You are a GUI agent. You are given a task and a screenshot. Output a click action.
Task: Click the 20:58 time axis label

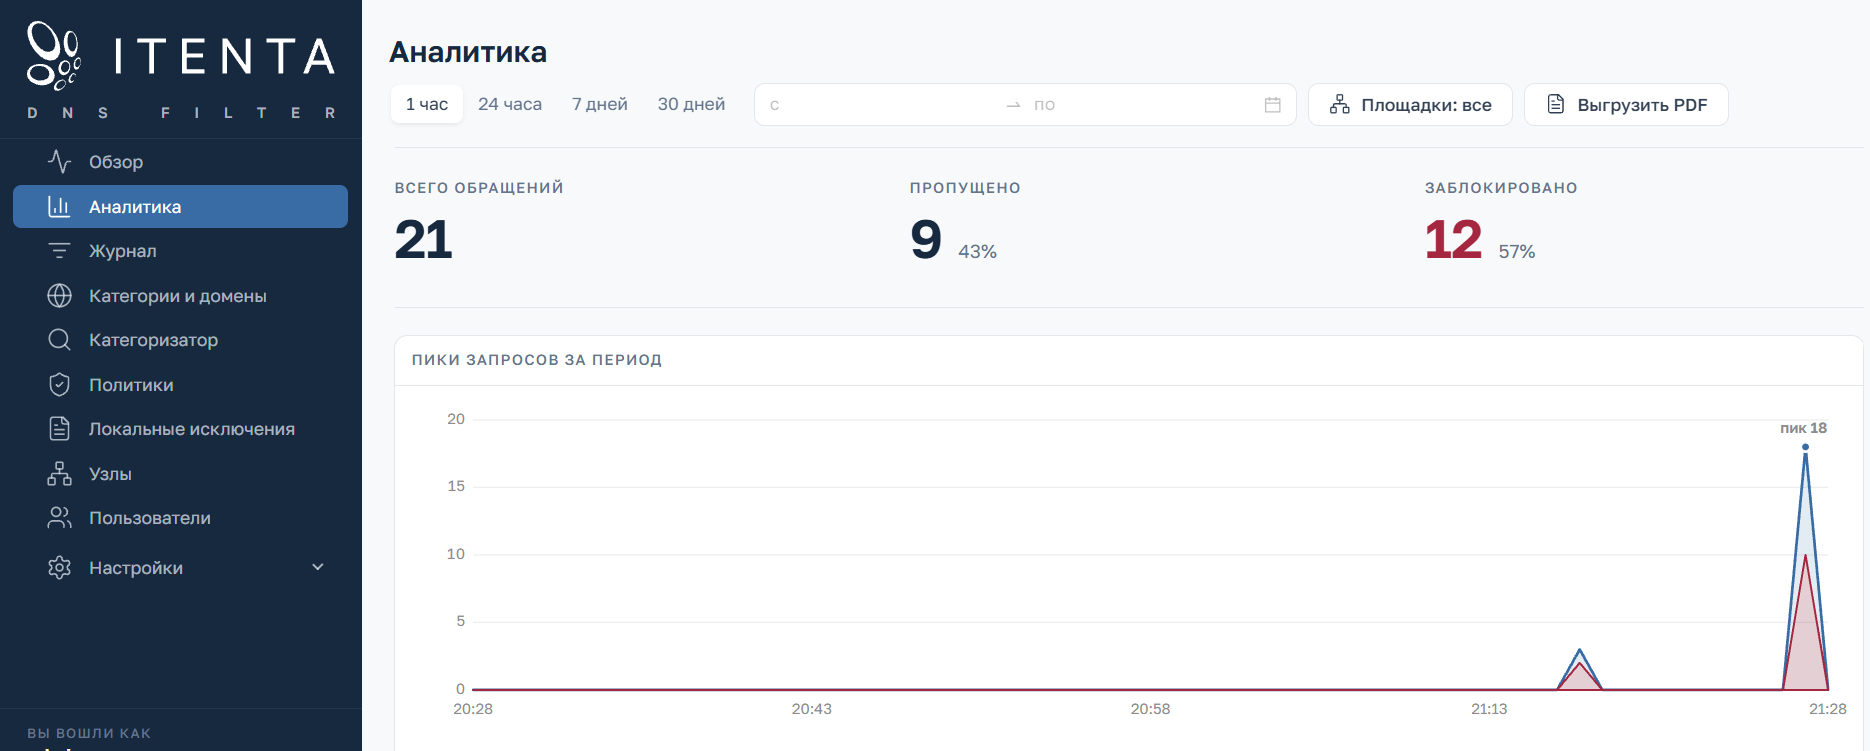click(1150, 709)
